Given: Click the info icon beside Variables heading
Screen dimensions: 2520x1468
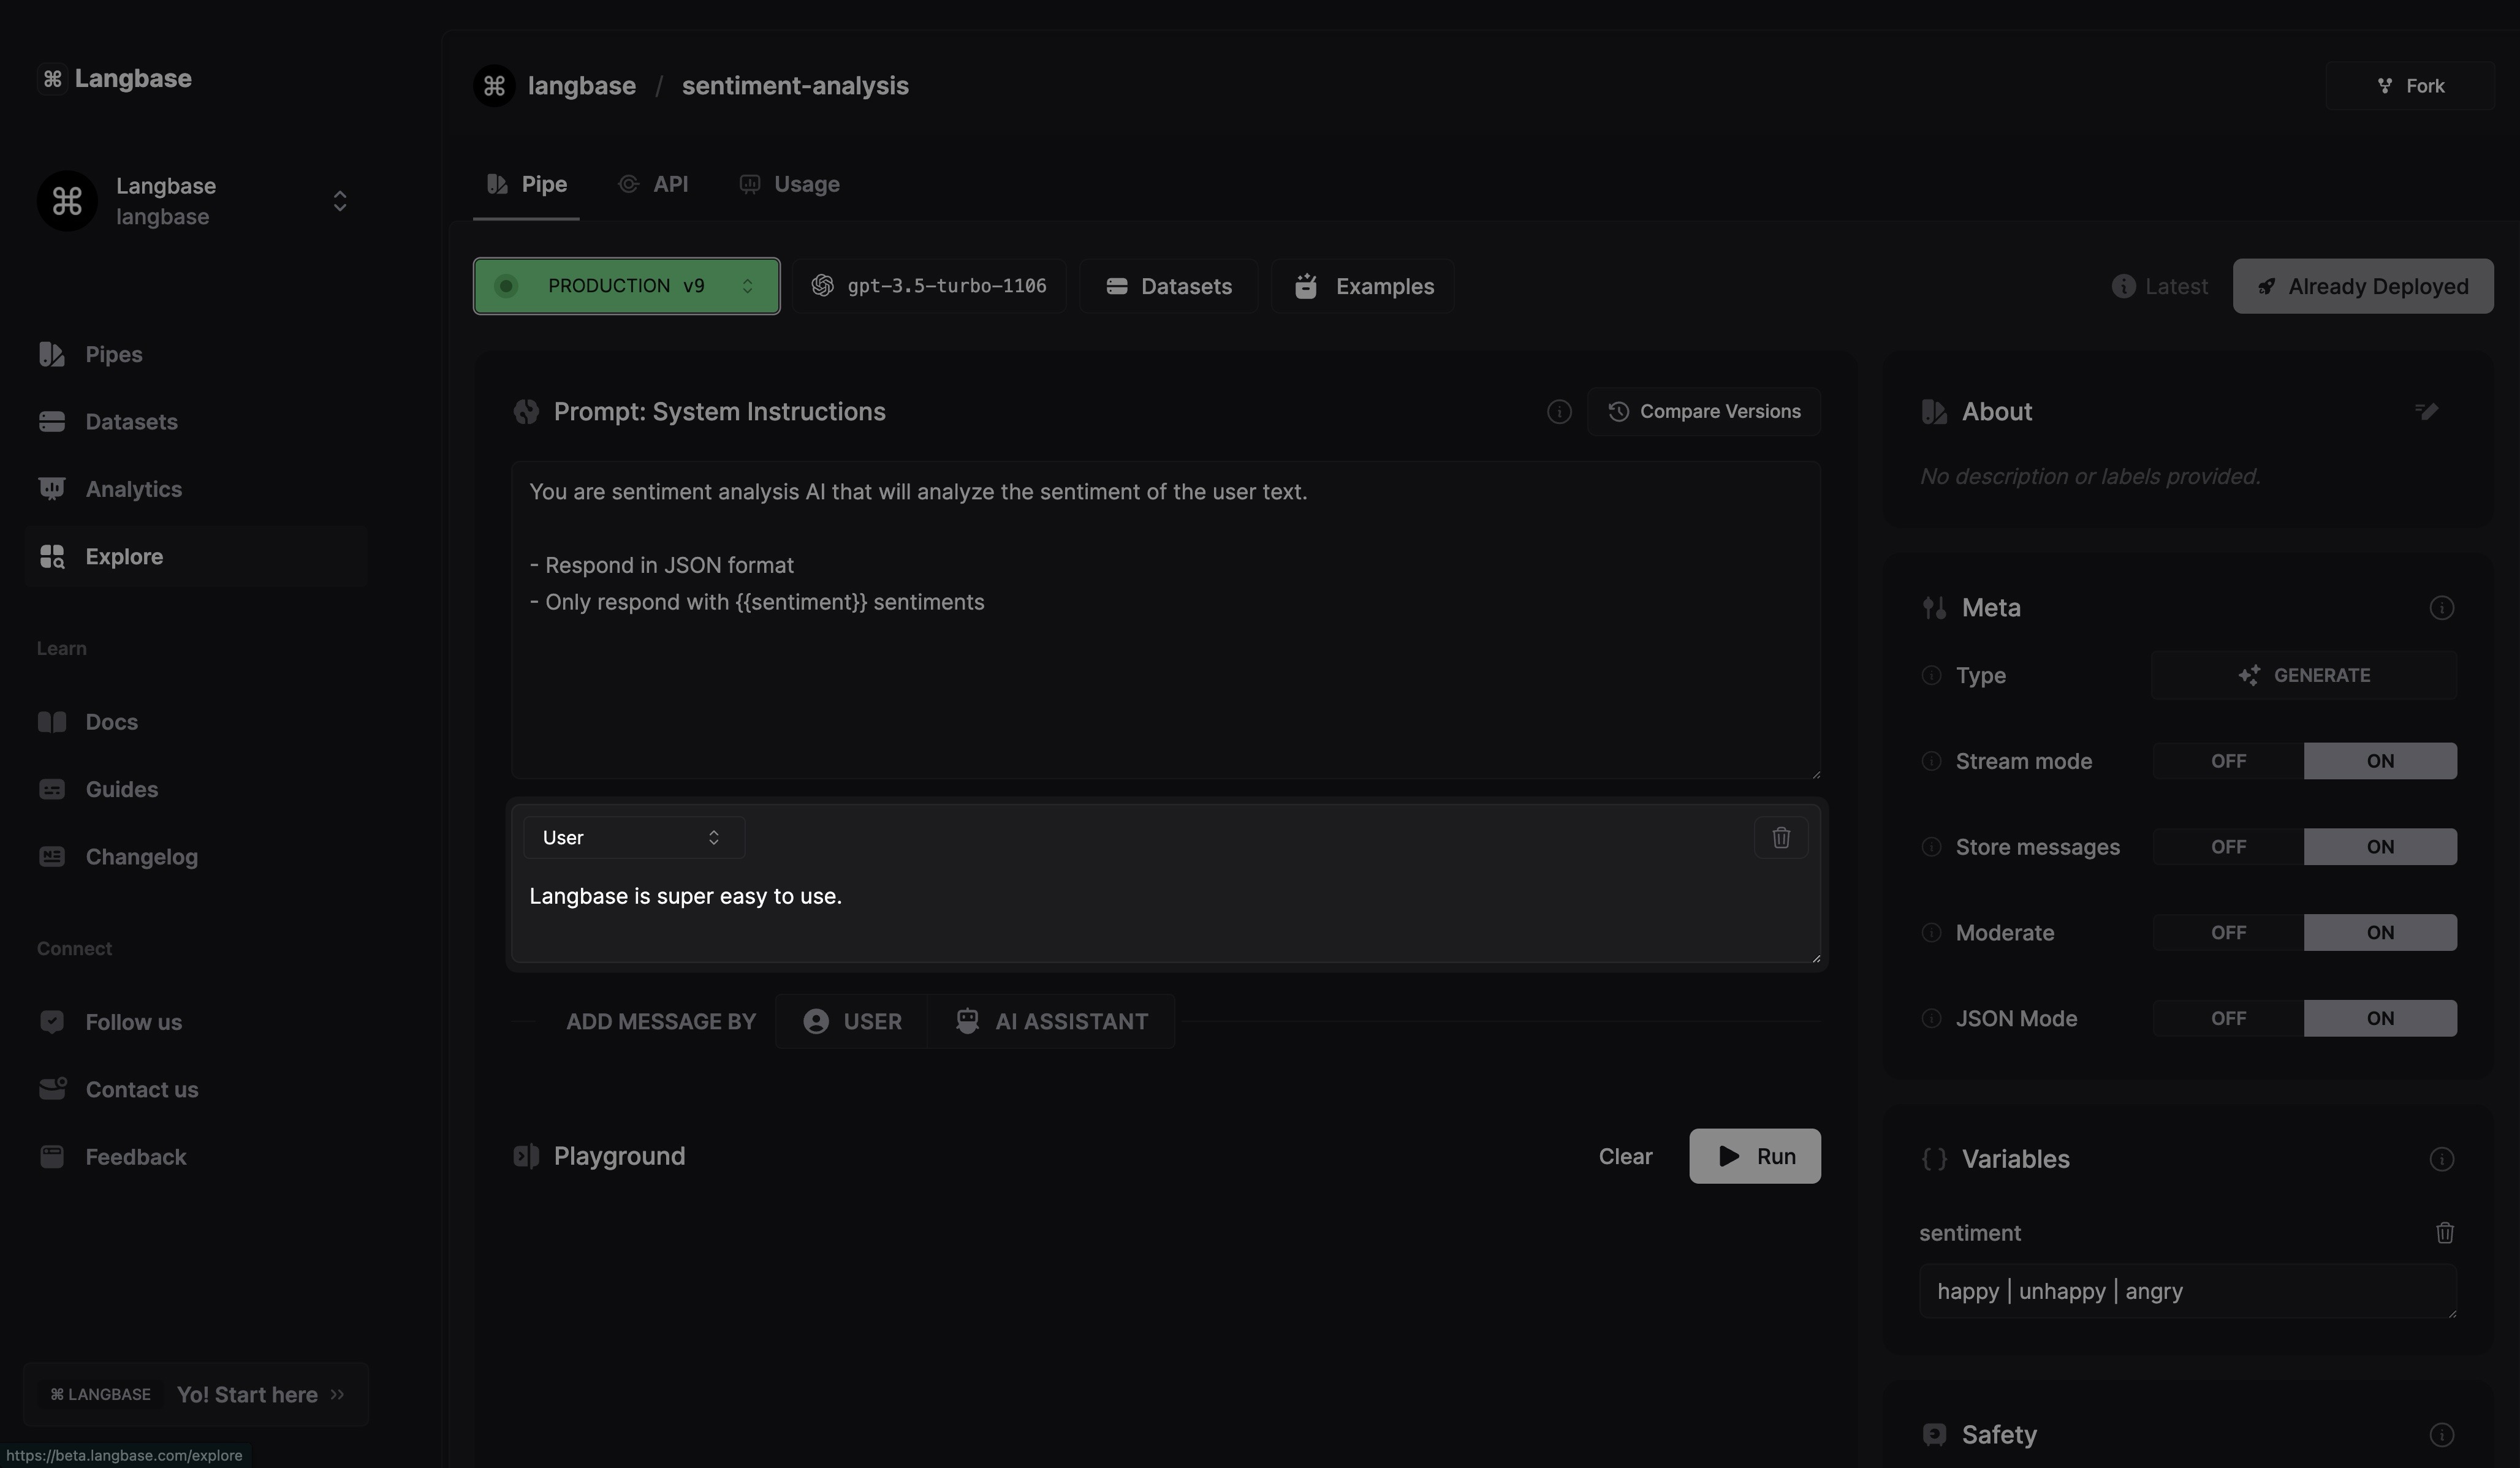Looking at the screenshot, I should click(x=2441, y=1159).
